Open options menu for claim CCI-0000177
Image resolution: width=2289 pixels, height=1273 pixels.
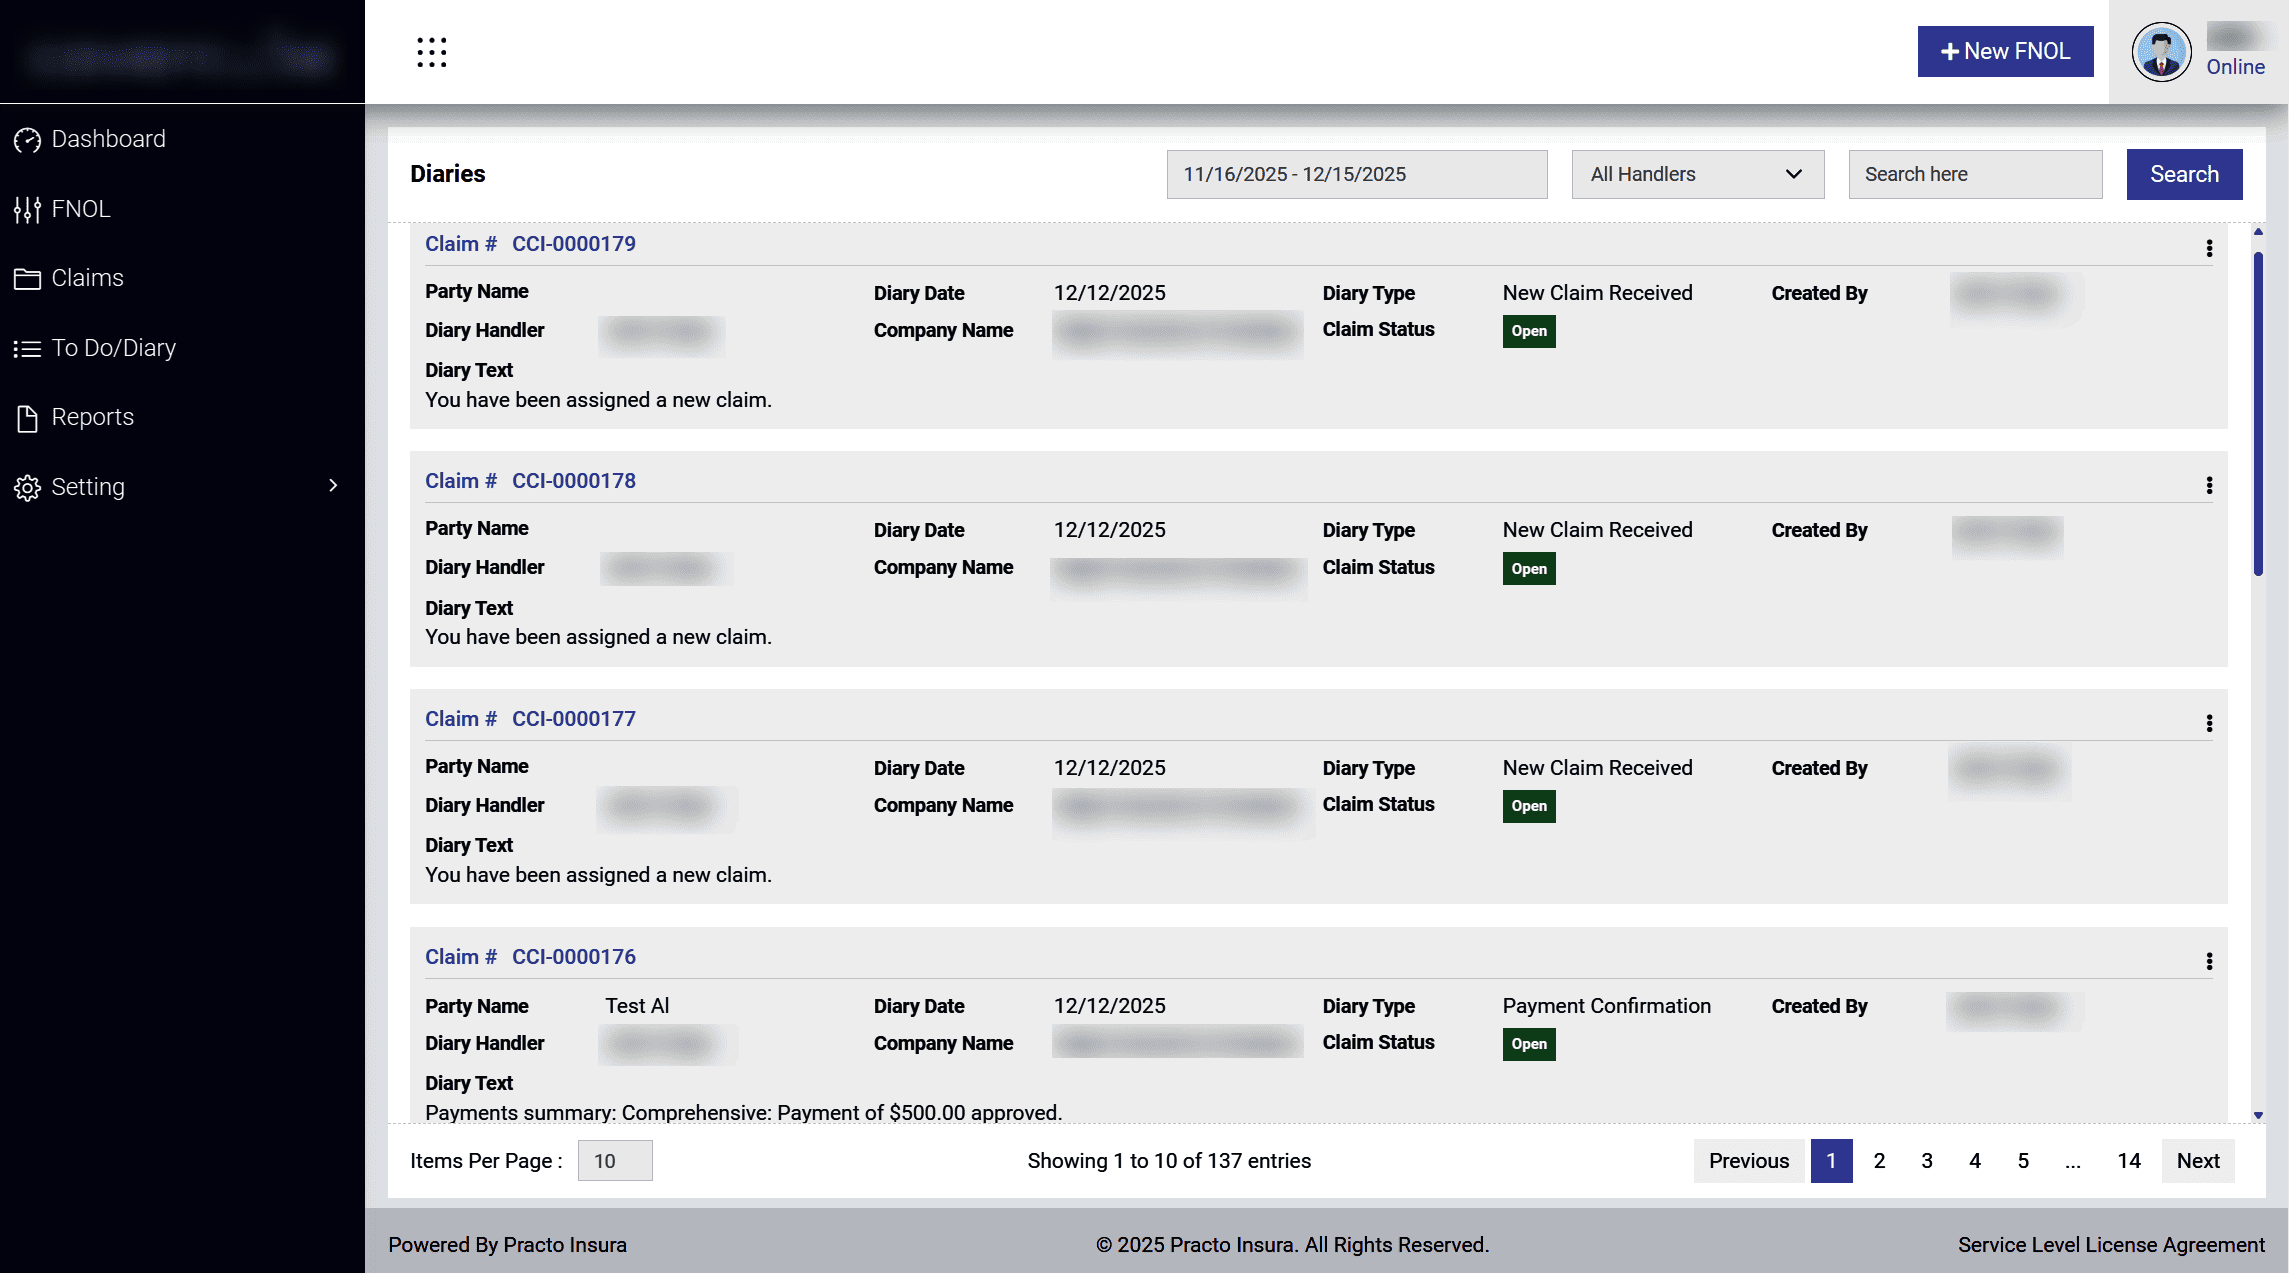(2208, 723)
